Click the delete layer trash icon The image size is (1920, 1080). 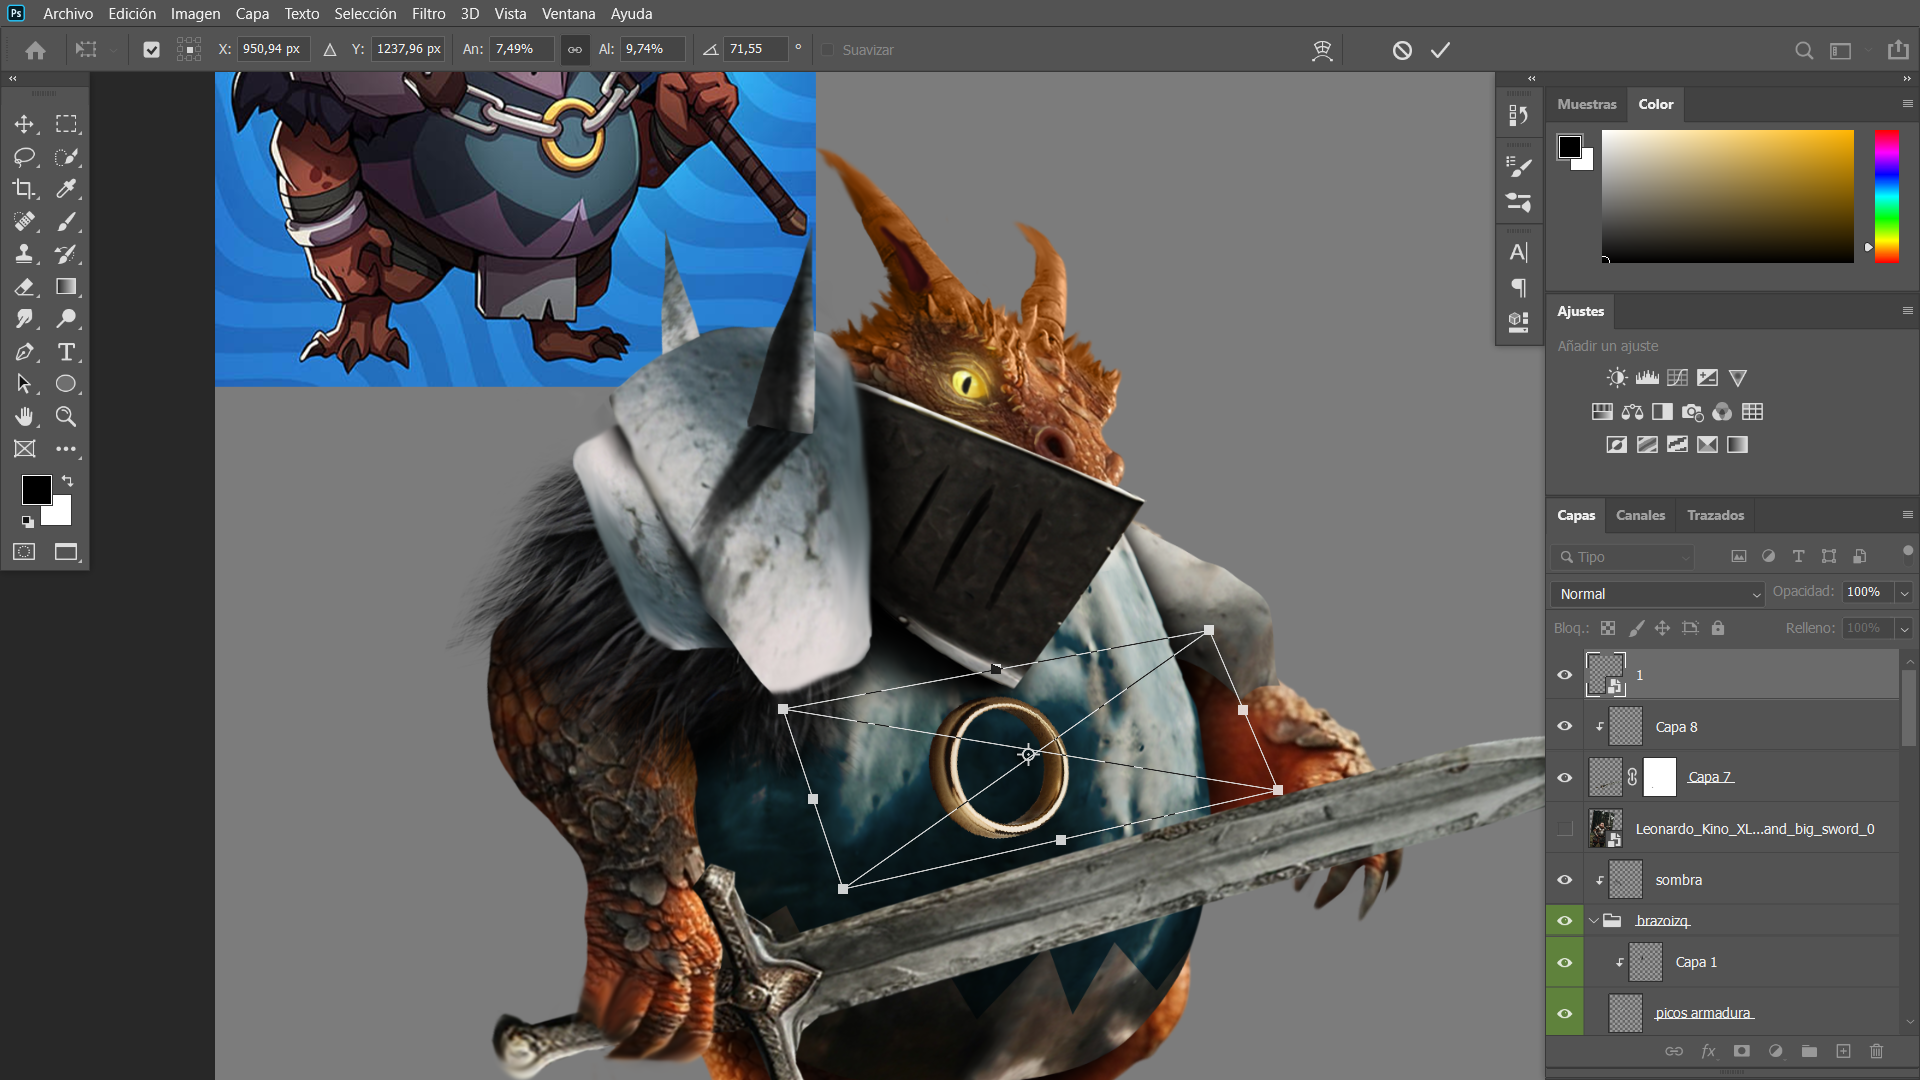coord(1876,1051)
